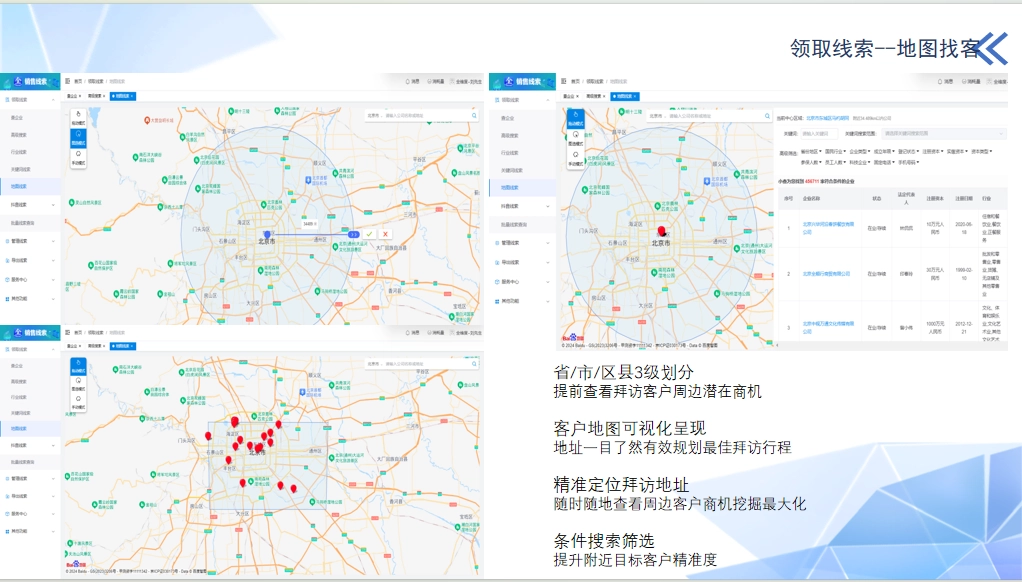Expand 管理线索 in results-table screenshot sidebar
The image size is (1022, 582).
point(523,242)
